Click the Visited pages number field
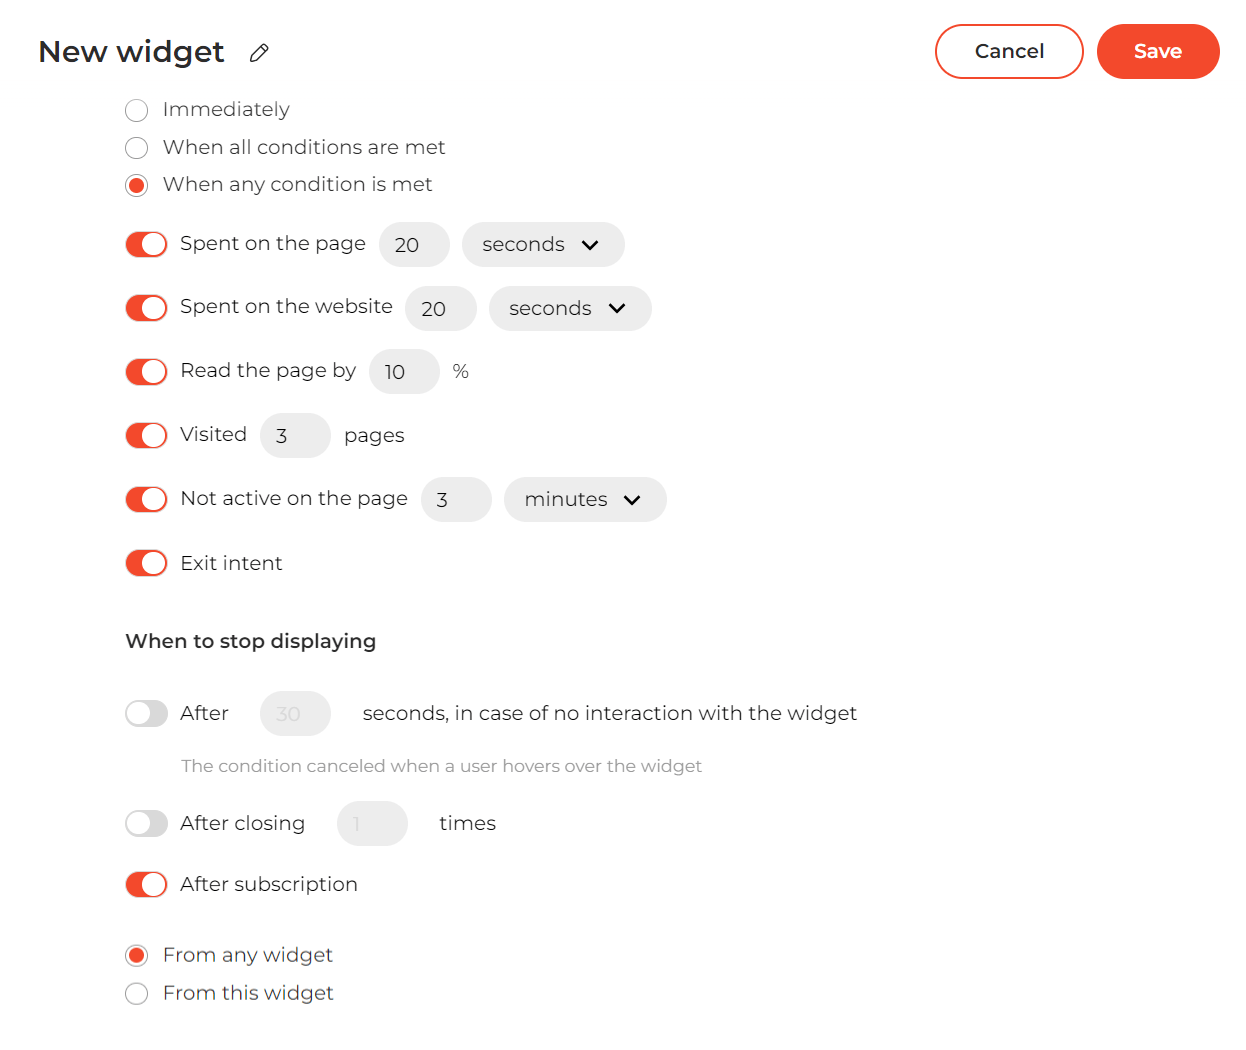The height and width of the screenshot is (1050, 1246). tap(295, 435)
